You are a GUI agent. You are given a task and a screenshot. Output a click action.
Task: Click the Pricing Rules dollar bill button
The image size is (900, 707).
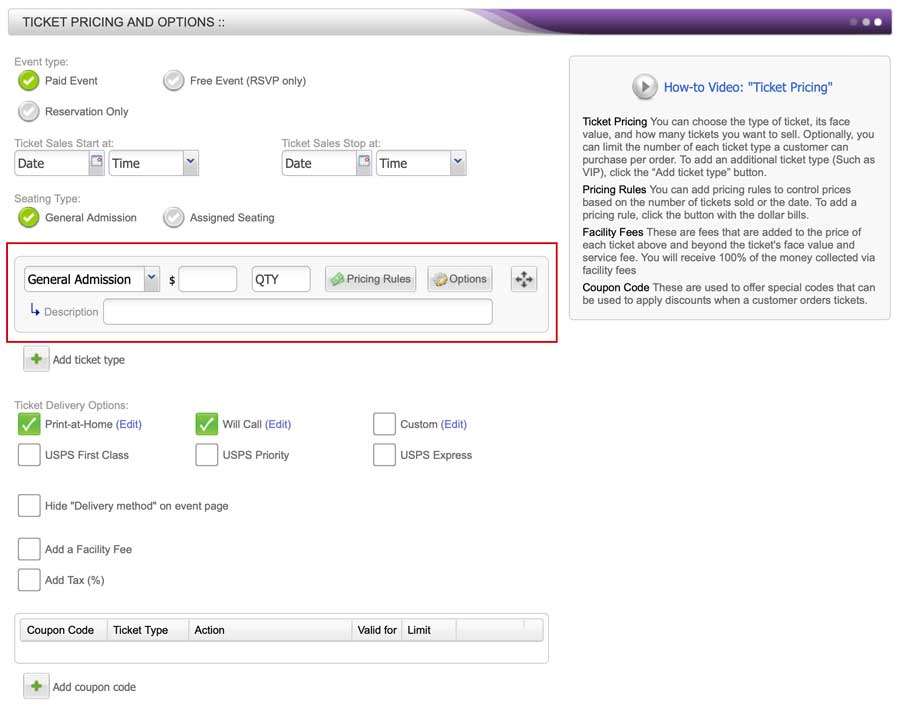pos(370,279)
